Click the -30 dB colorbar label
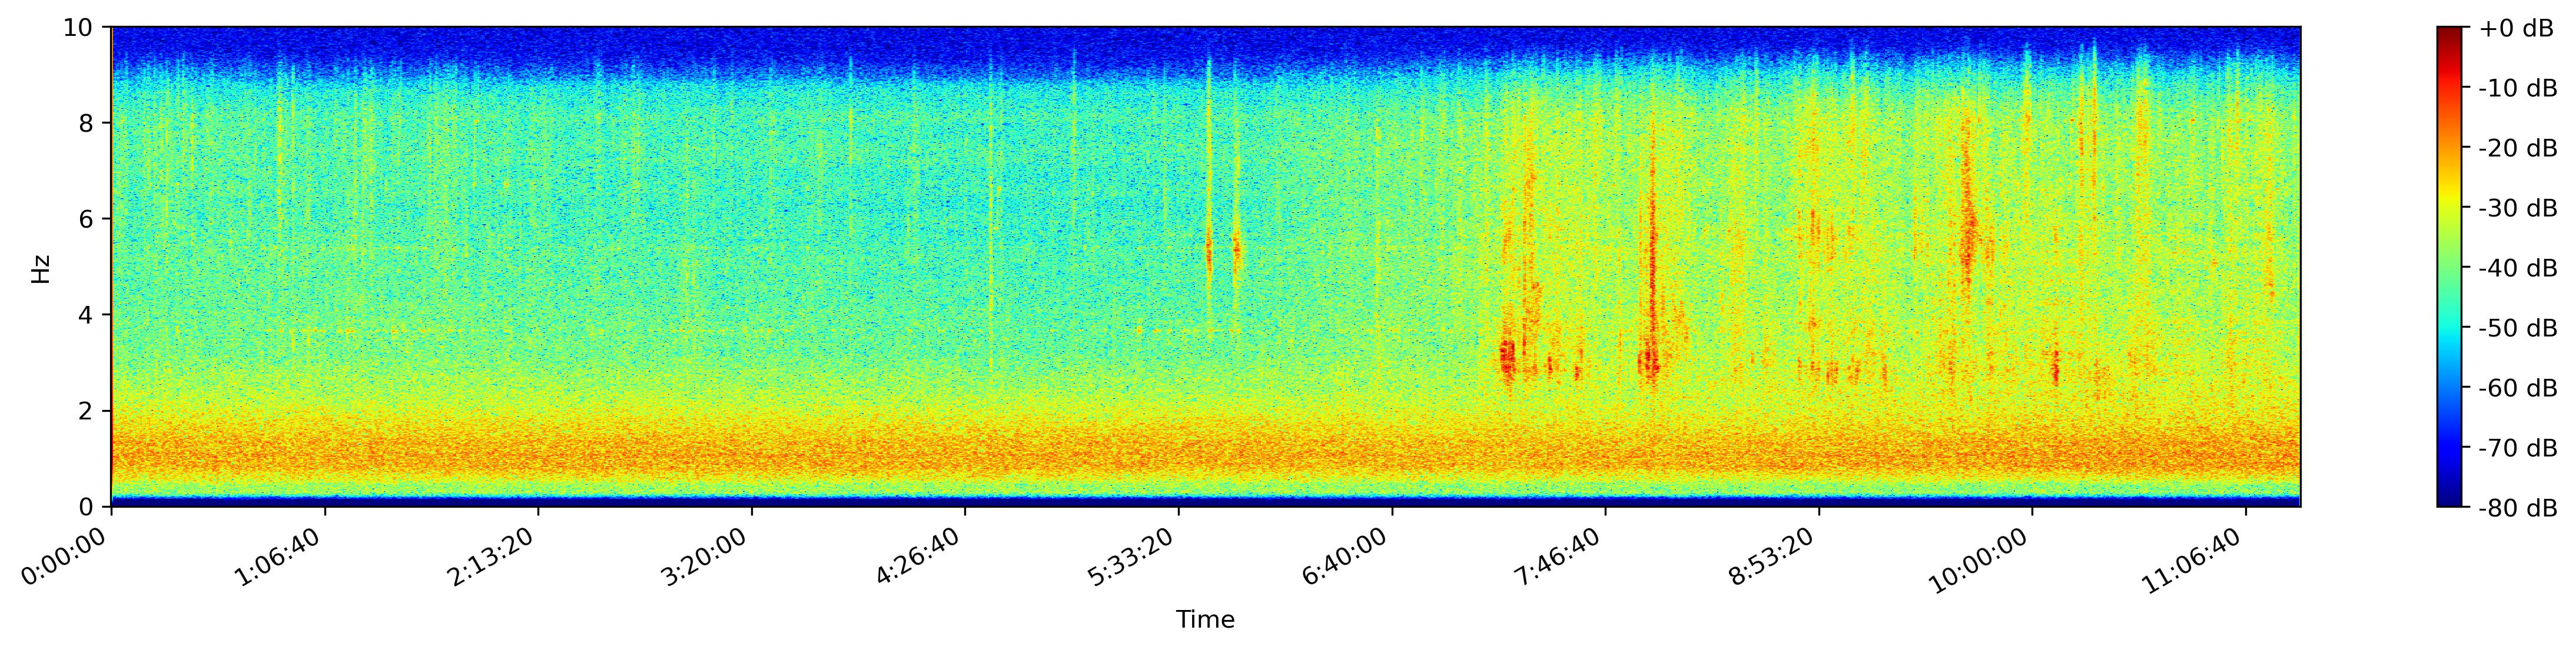 tap(2518, 208)
